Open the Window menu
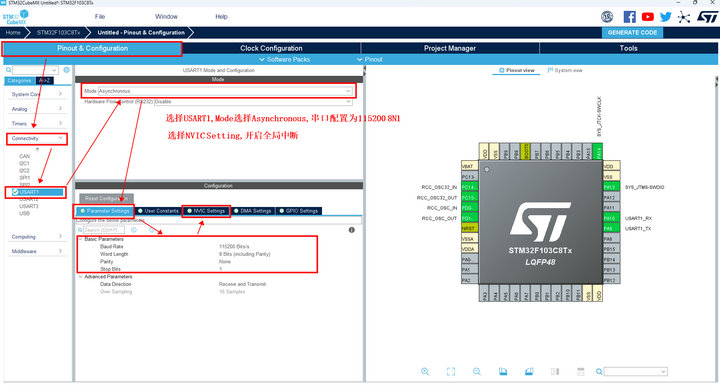The height and width of the screenshot is (385, 720). [x=166, y=17]
